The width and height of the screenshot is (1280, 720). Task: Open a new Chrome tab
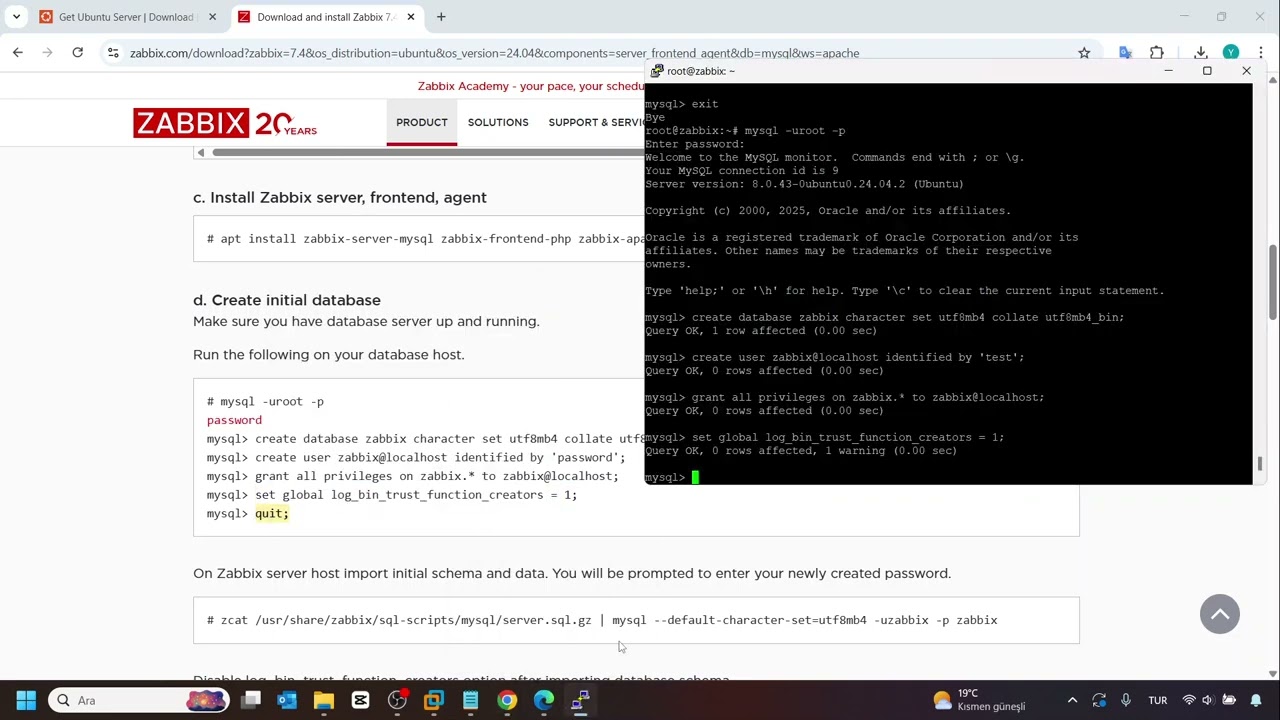[x=441, y=17]
